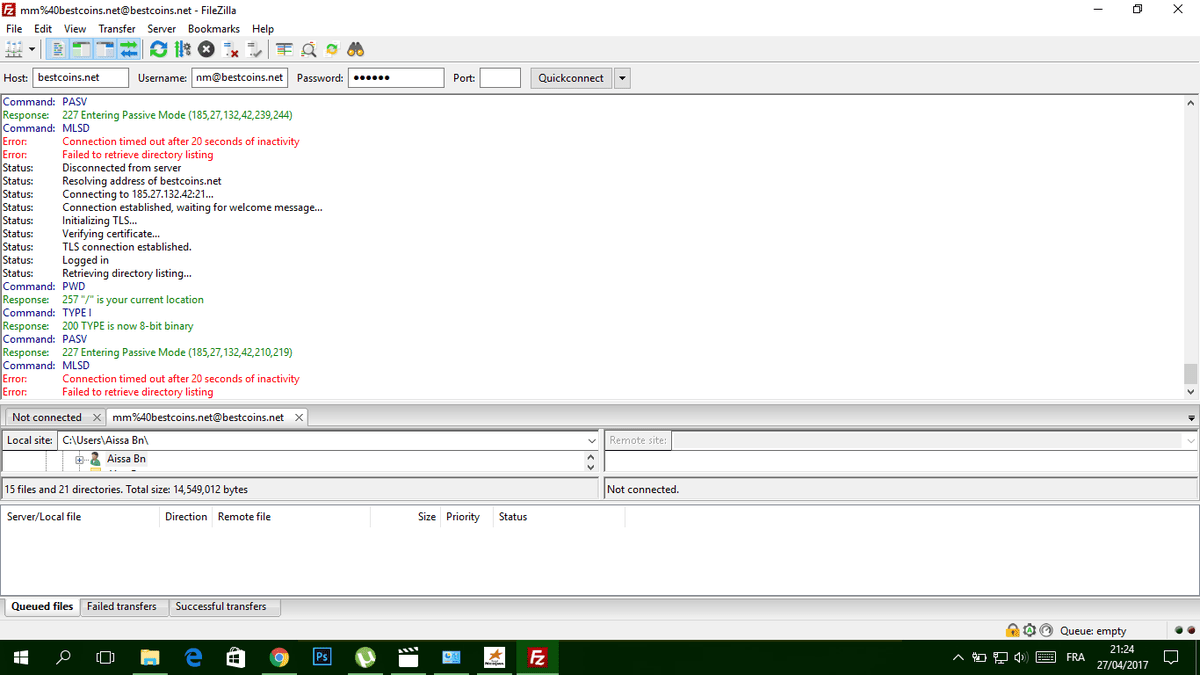Sort queue by Server/Local file column
This screenshot has width=1200, height=675.
click(81, 517)
